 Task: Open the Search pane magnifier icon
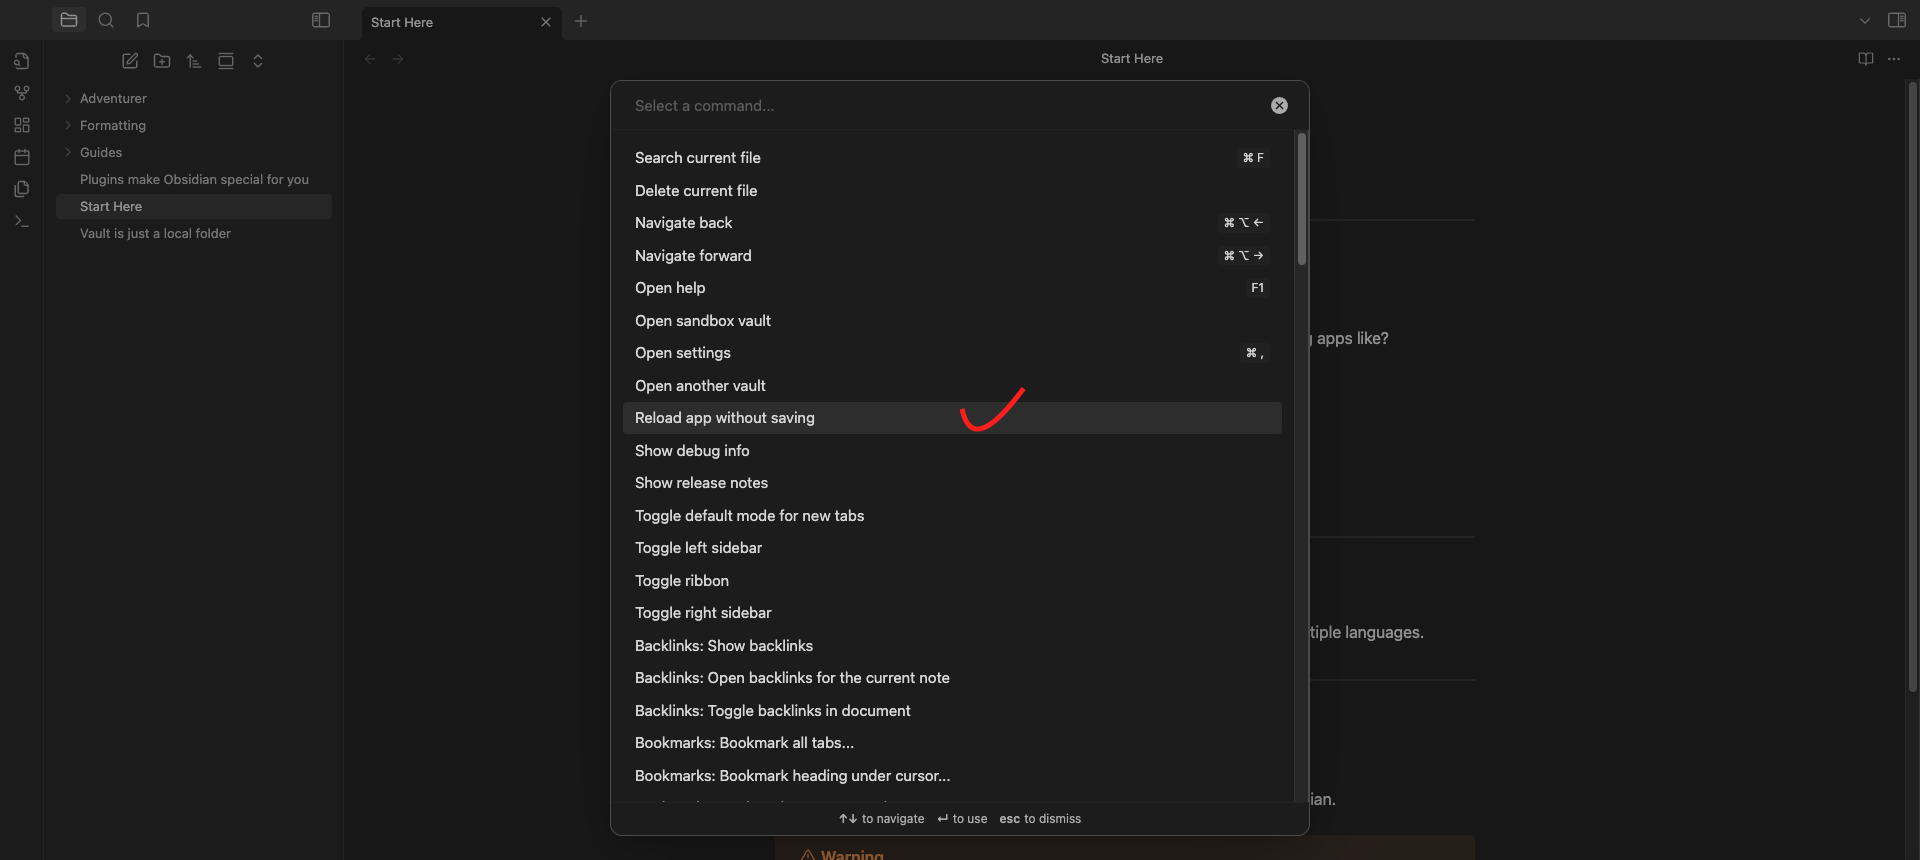click(x=106, y=20)
